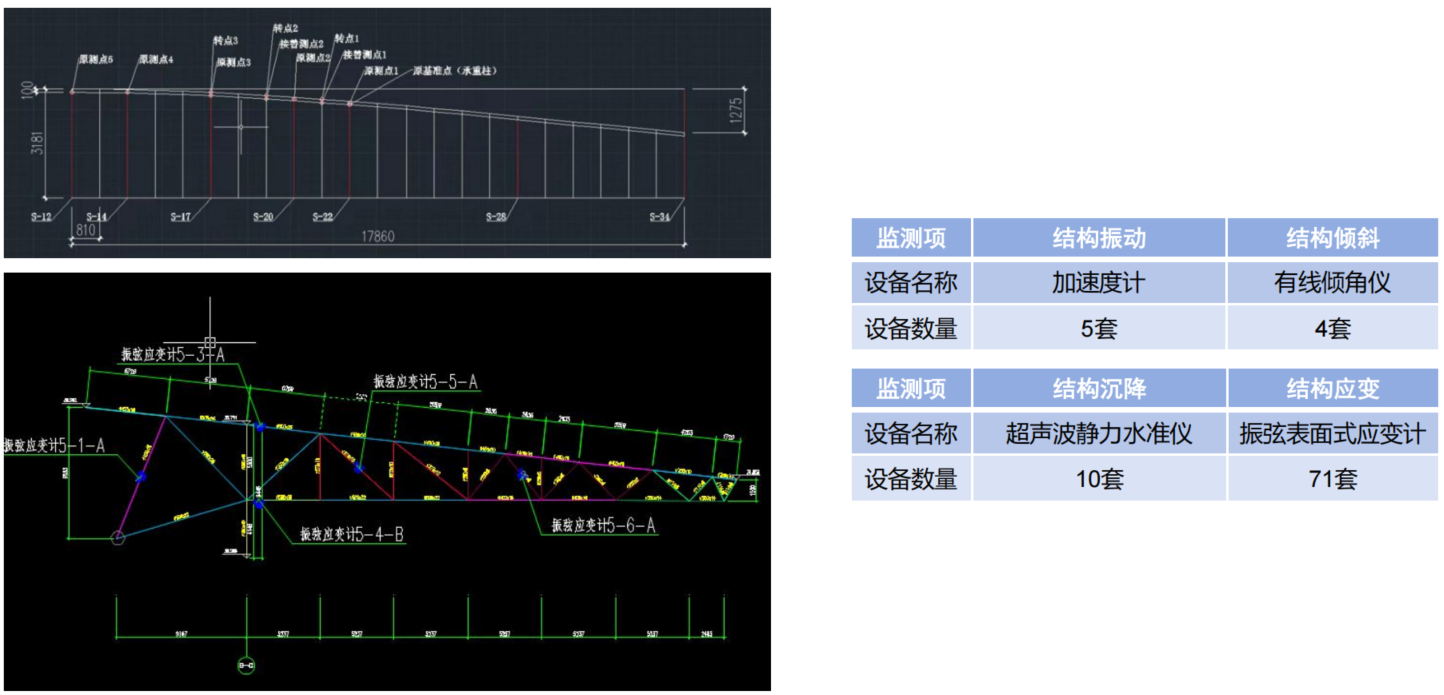The height and width of the screenshot is (695, 1444).
Task: Click the S-28 axis label
Action: click(x=497, y=217)
